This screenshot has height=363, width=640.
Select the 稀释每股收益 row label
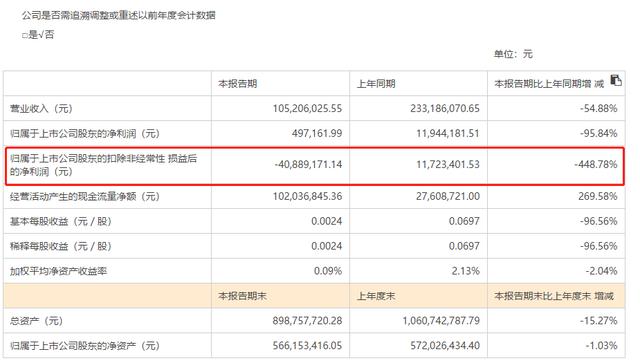[61, 246]
